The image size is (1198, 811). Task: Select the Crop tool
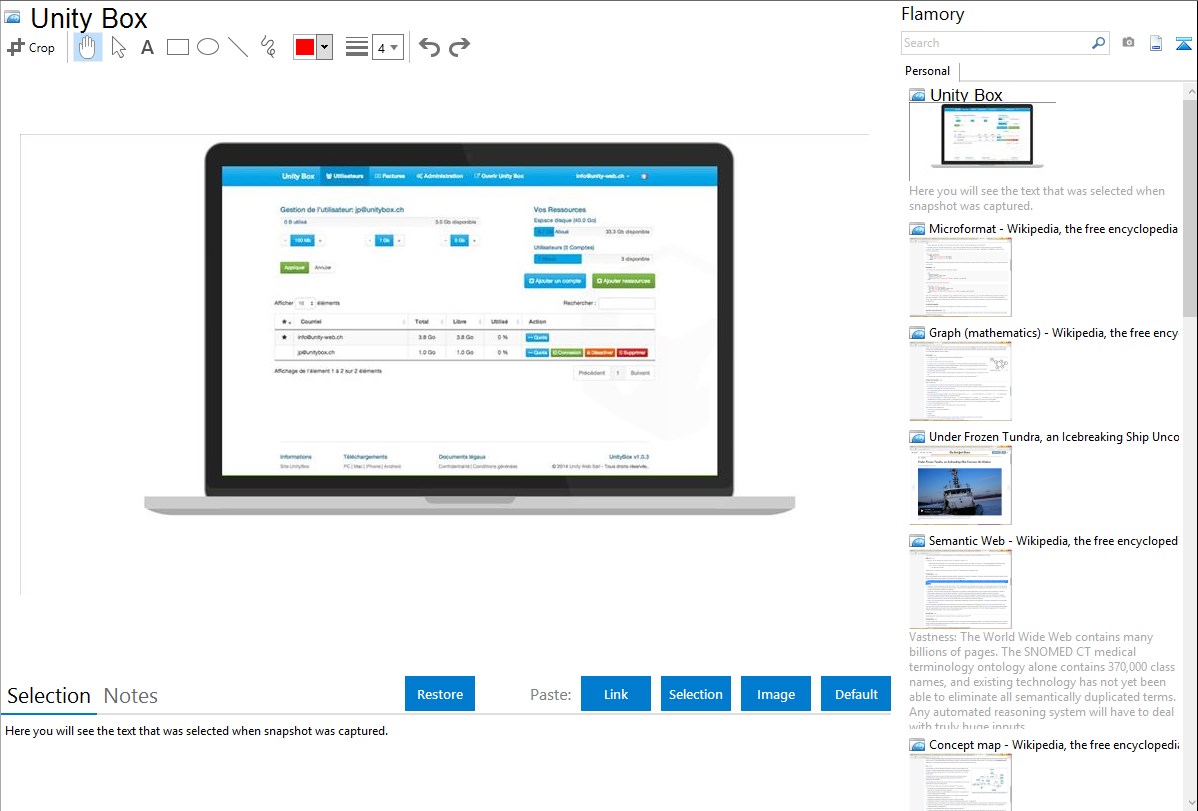pos(31,47)
